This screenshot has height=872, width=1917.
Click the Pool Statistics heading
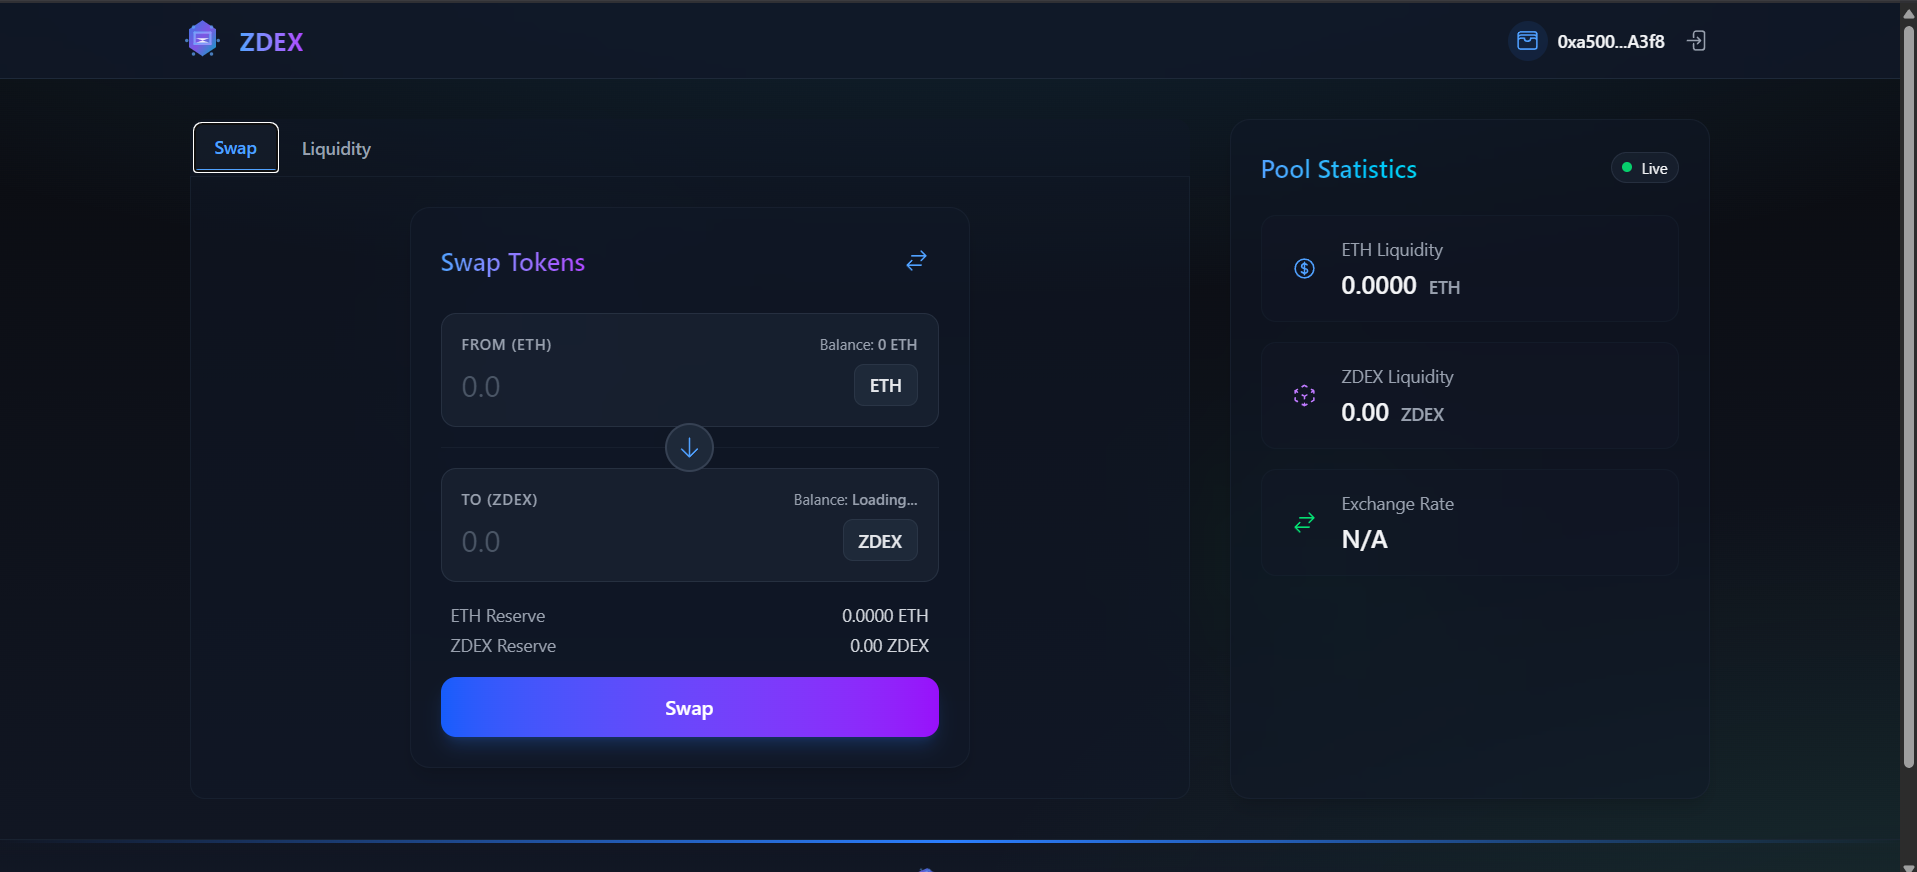coord(1338,169)
